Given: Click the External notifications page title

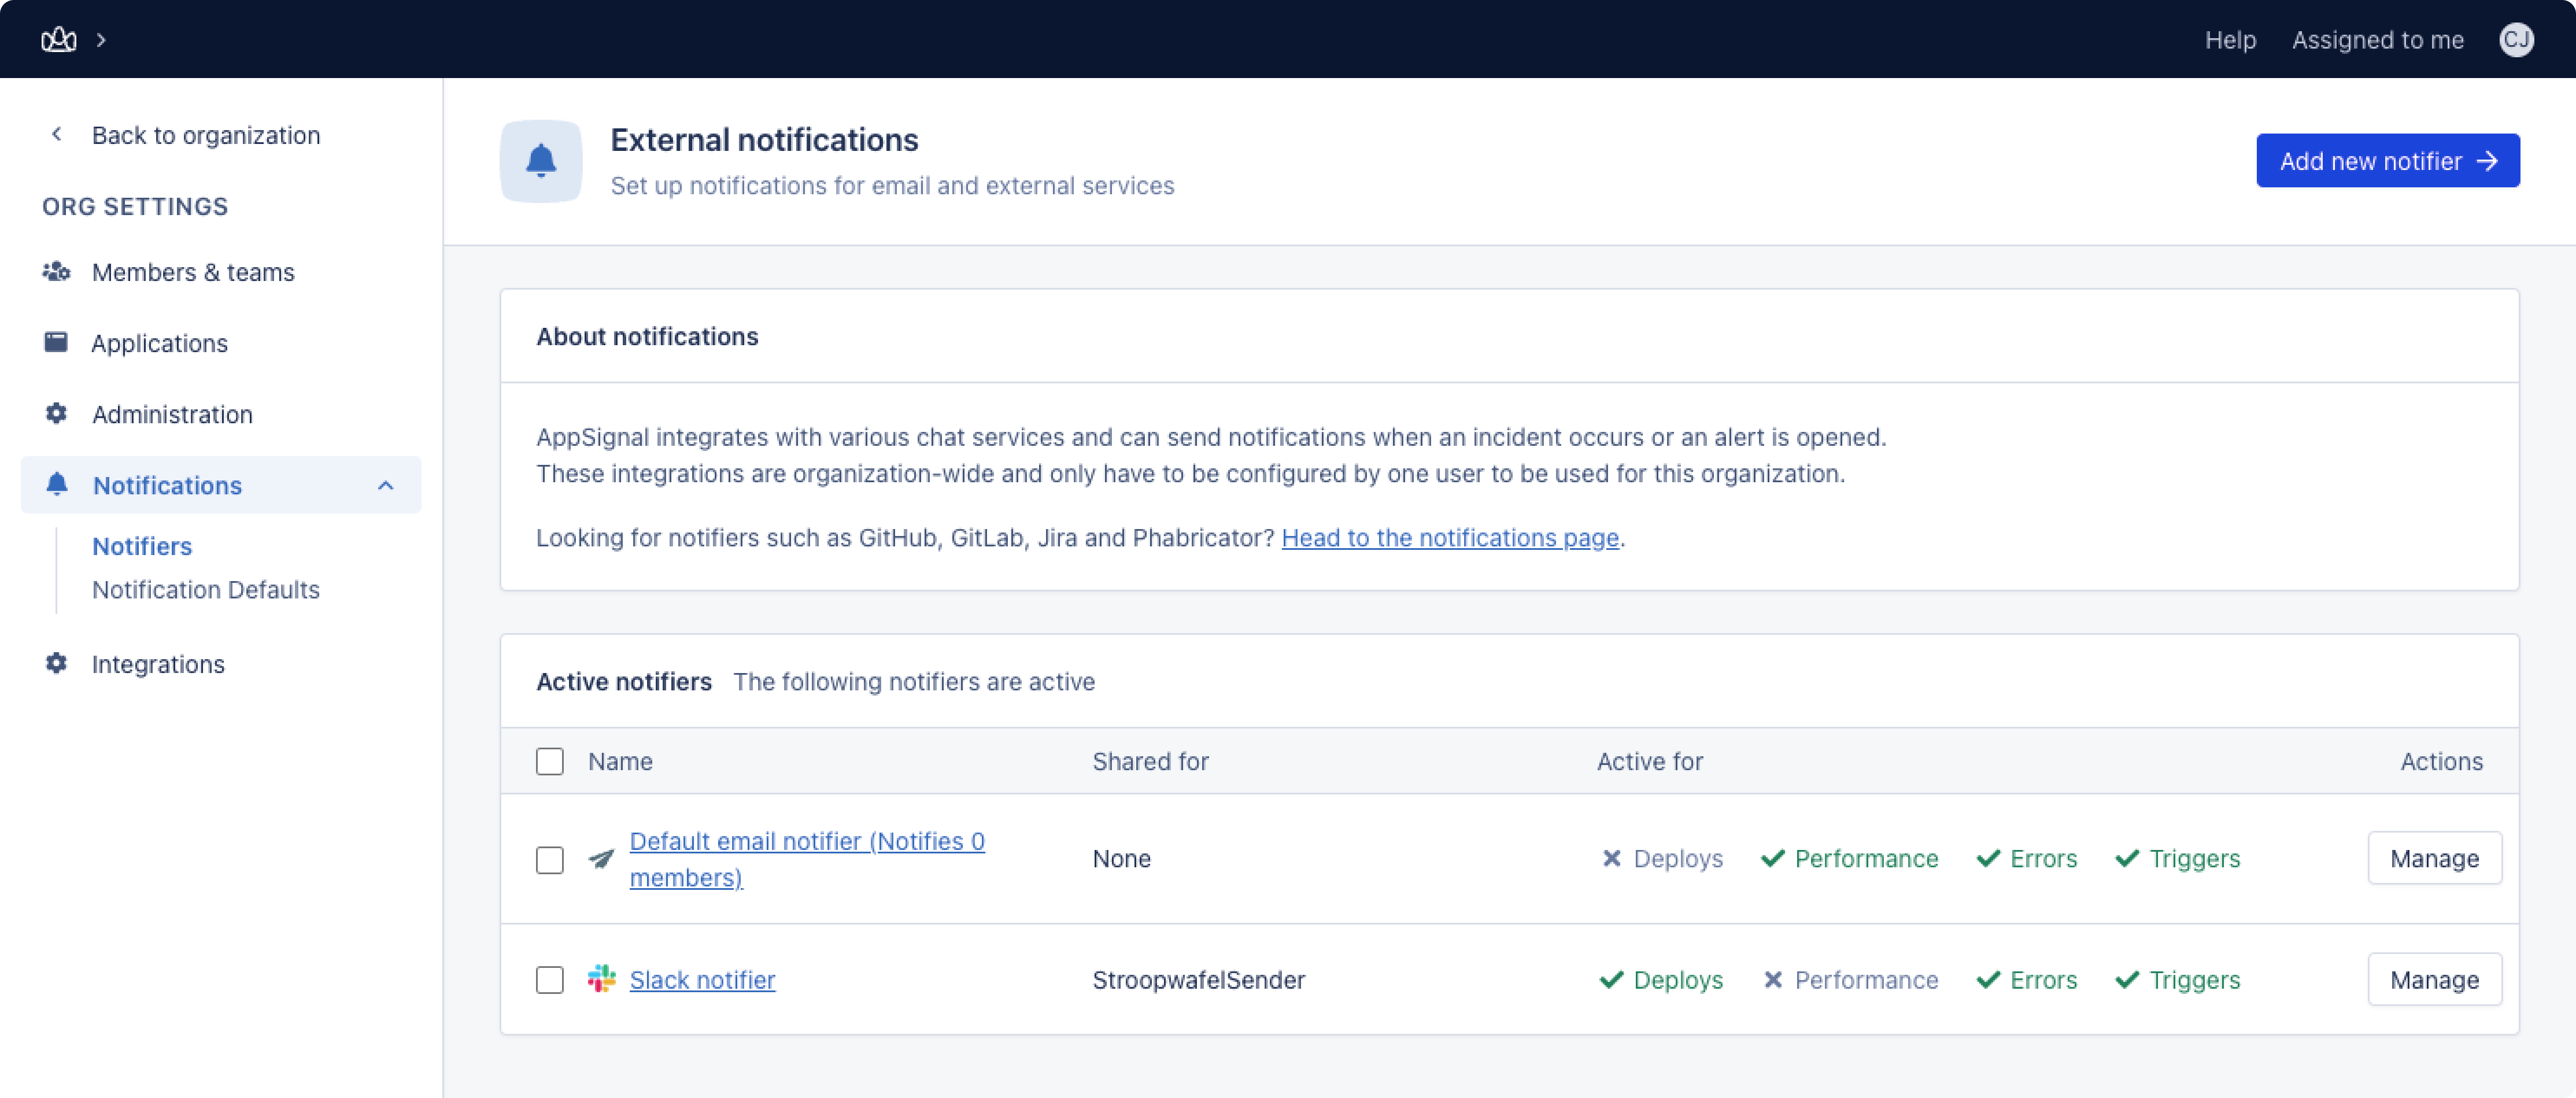Looking at the screenshot, I should click(764, 140).
